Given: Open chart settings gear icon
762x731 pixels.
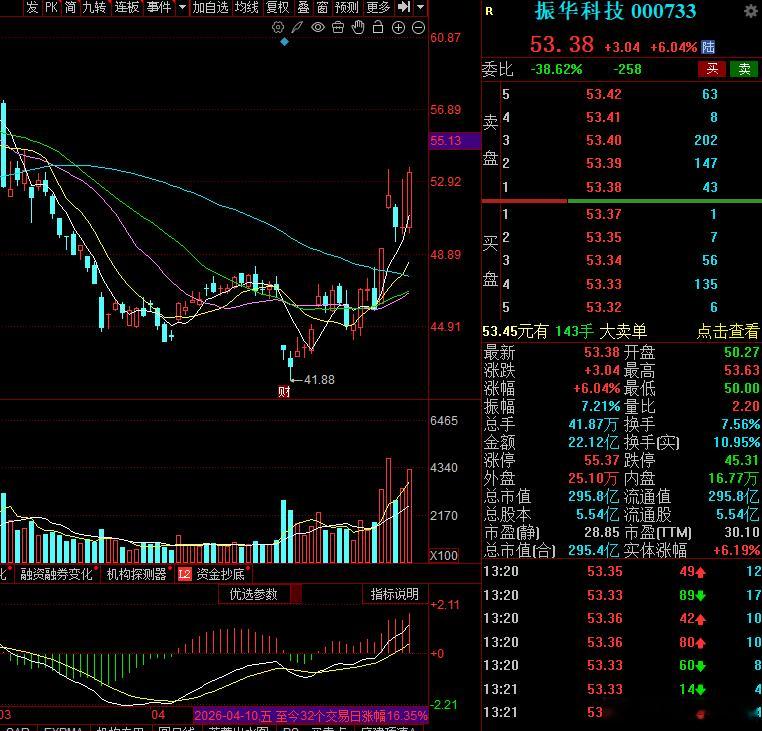Looking at the screenshot, I should click(x=277, y=27).
